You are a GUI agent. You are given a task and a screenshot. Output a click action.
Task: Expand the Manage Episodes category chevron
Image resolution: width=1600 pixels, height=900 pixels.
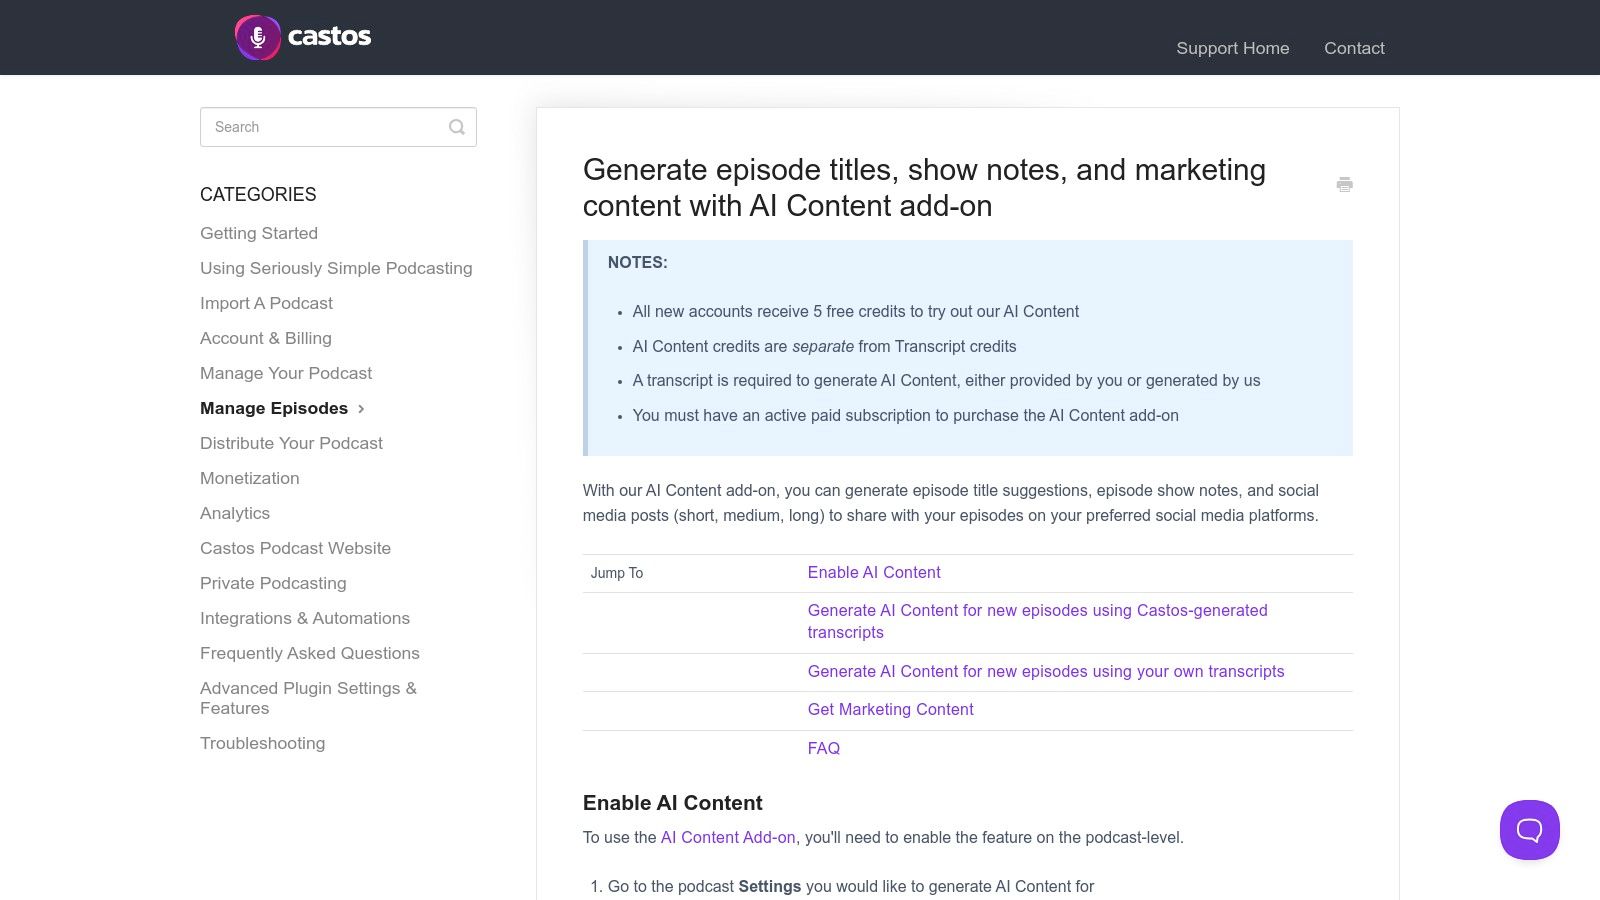point(361,409)
